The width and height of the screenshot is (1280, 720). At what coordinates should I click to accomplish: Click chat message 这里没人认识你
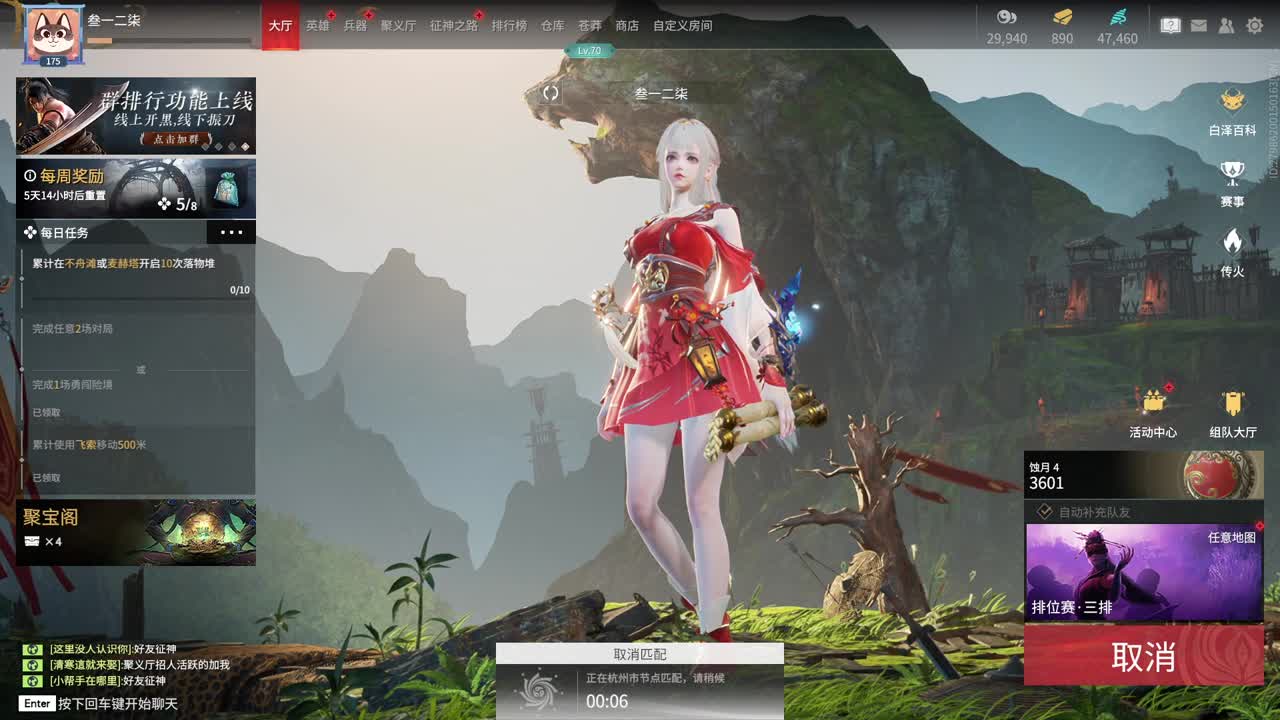(112, 649)
